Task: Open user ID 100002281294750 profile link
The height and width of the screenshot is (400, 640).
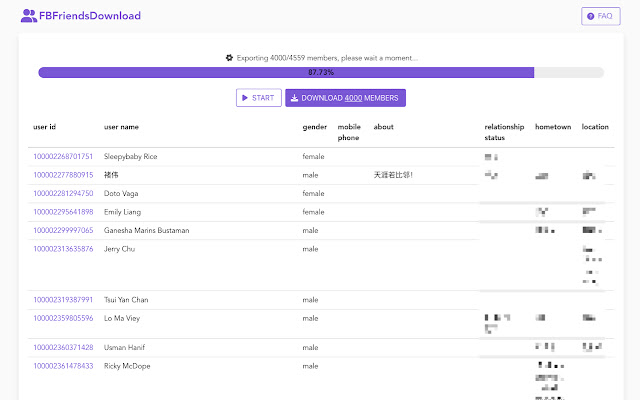Action: pos(63,193)
